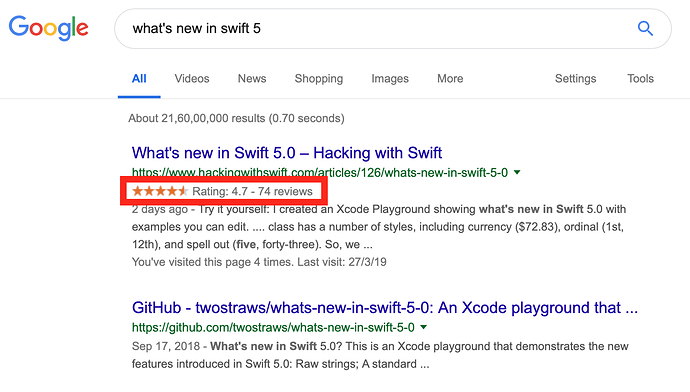Viewport: 690px width, 392px height.
Task: Expand the More search categories menu
Action: click(x=450, y=79)
